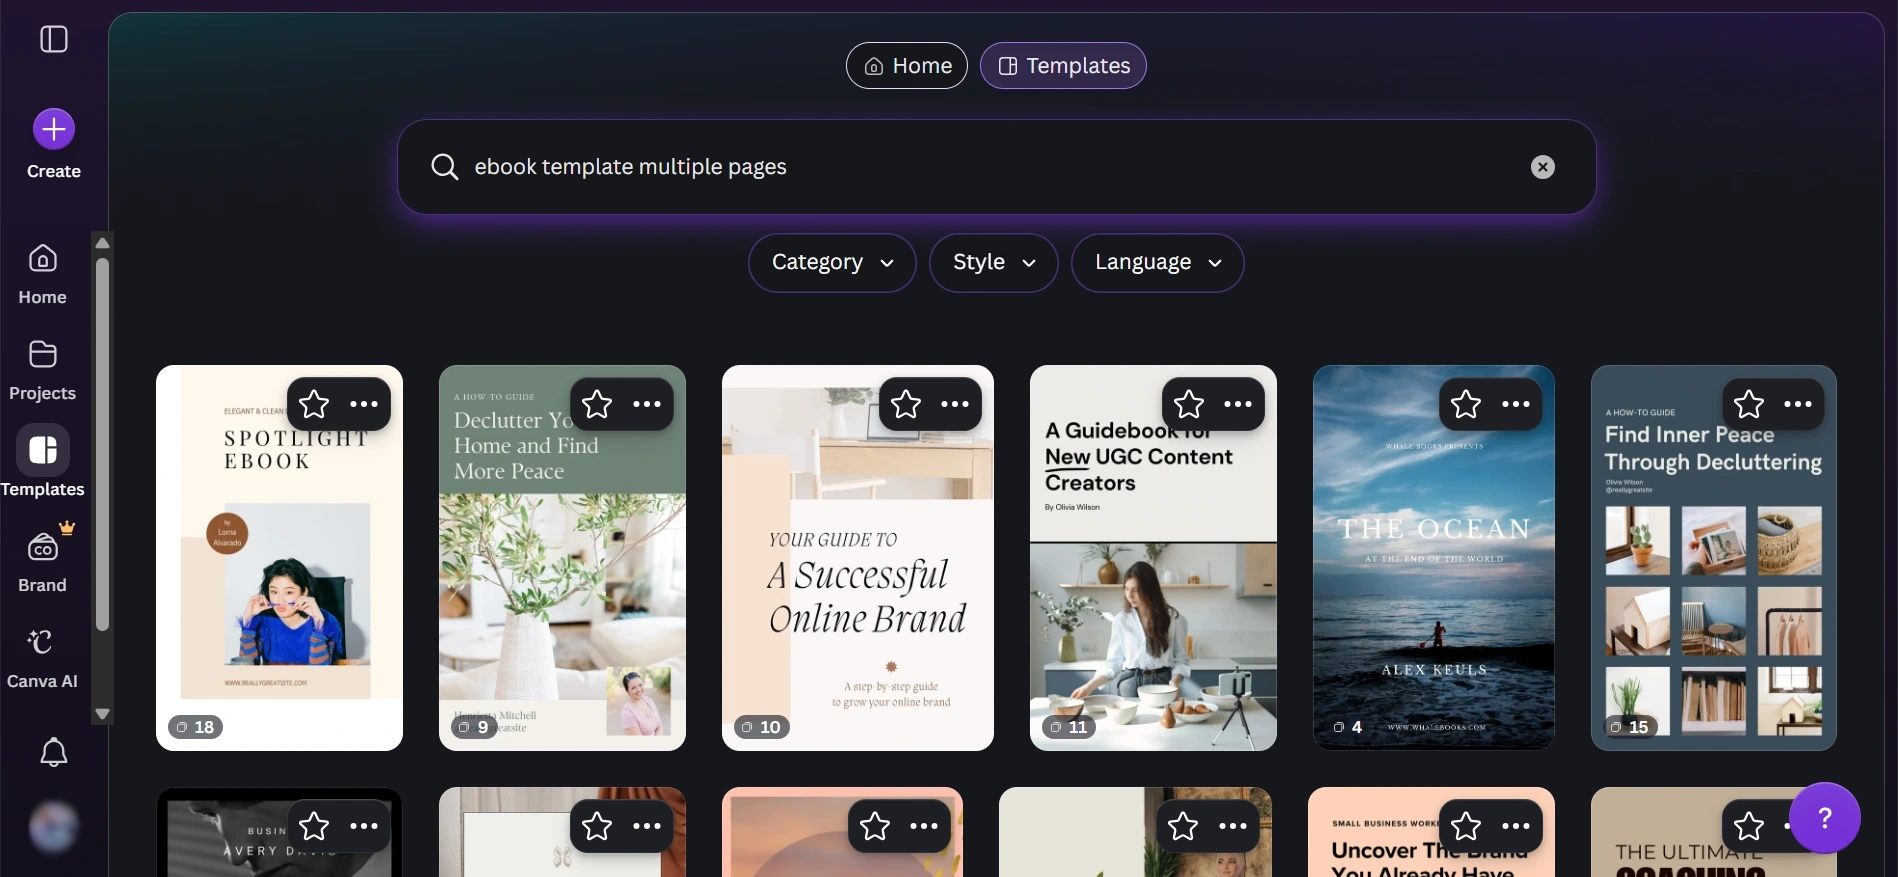Open Home in the left sidebar
1898x877 pixels.
[42, 274]
